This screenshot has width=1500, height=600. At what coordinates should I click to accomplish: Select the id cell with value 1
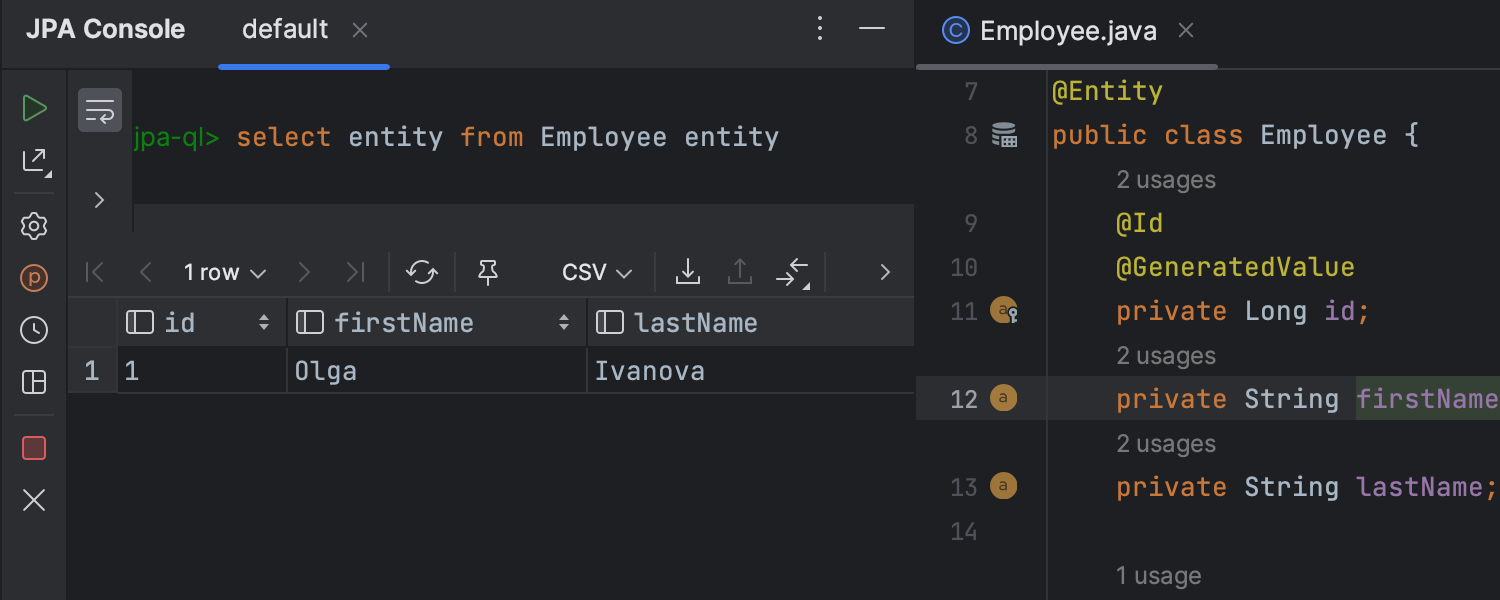click(202, 371)
